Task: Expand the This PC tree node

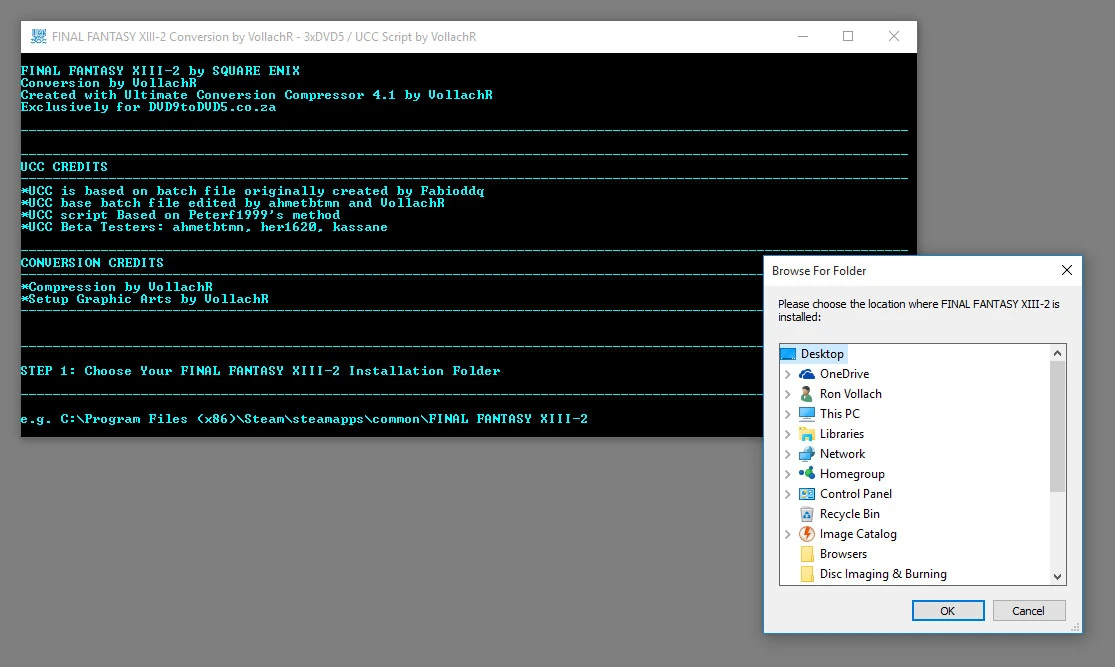Action: (x=787, y=414)
